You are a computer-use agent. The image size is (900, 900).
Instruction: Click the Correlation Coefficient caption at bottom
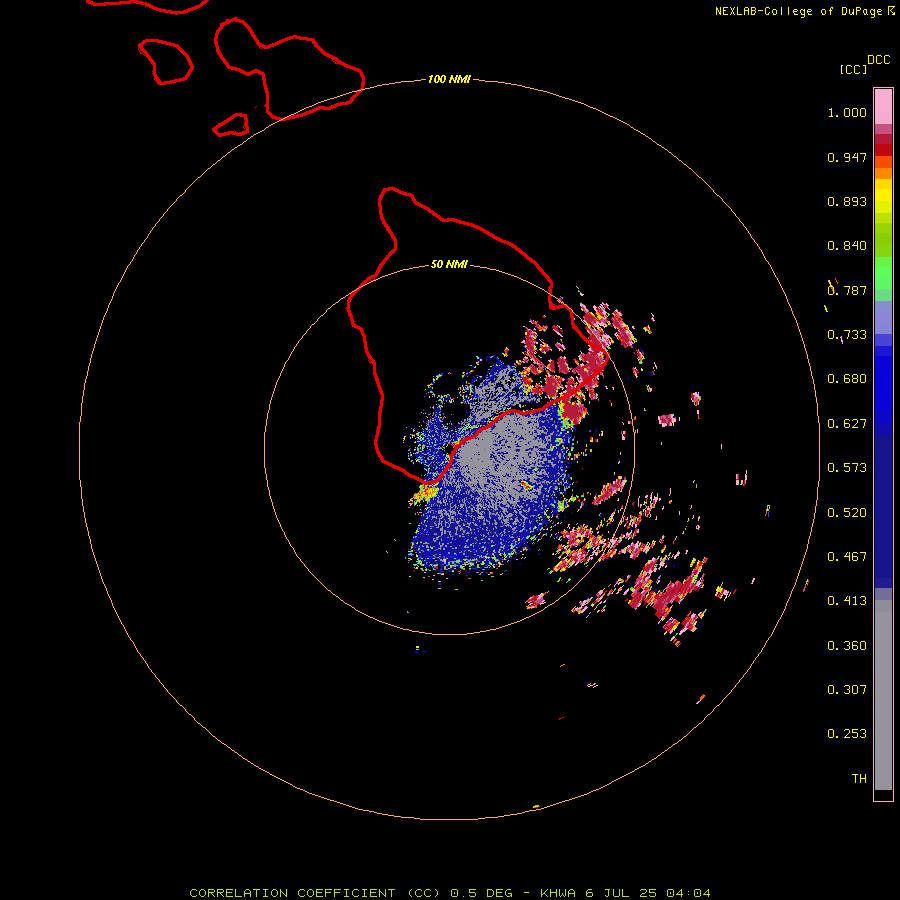coord(449,893)
